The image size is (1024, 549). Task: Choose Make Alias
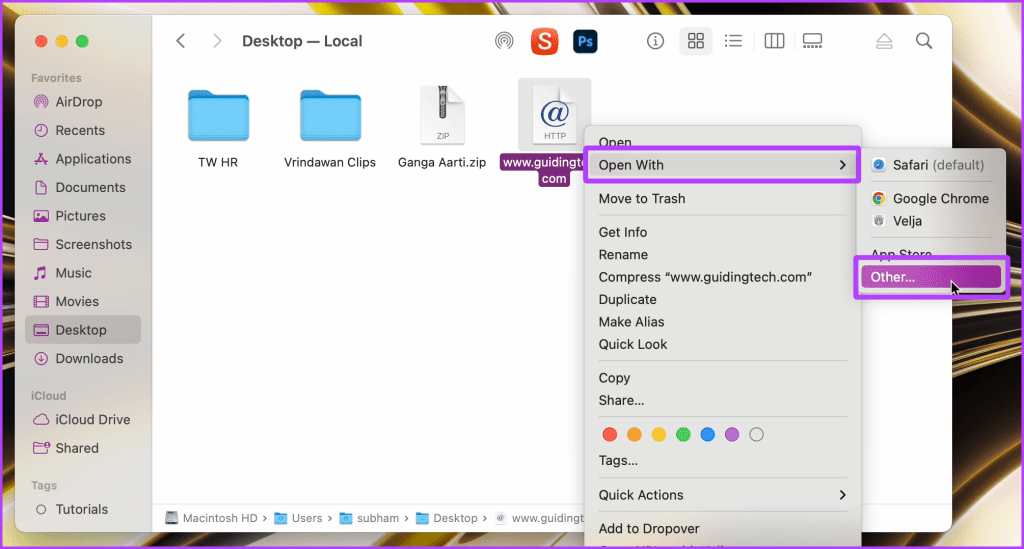(x=722, y=322)
